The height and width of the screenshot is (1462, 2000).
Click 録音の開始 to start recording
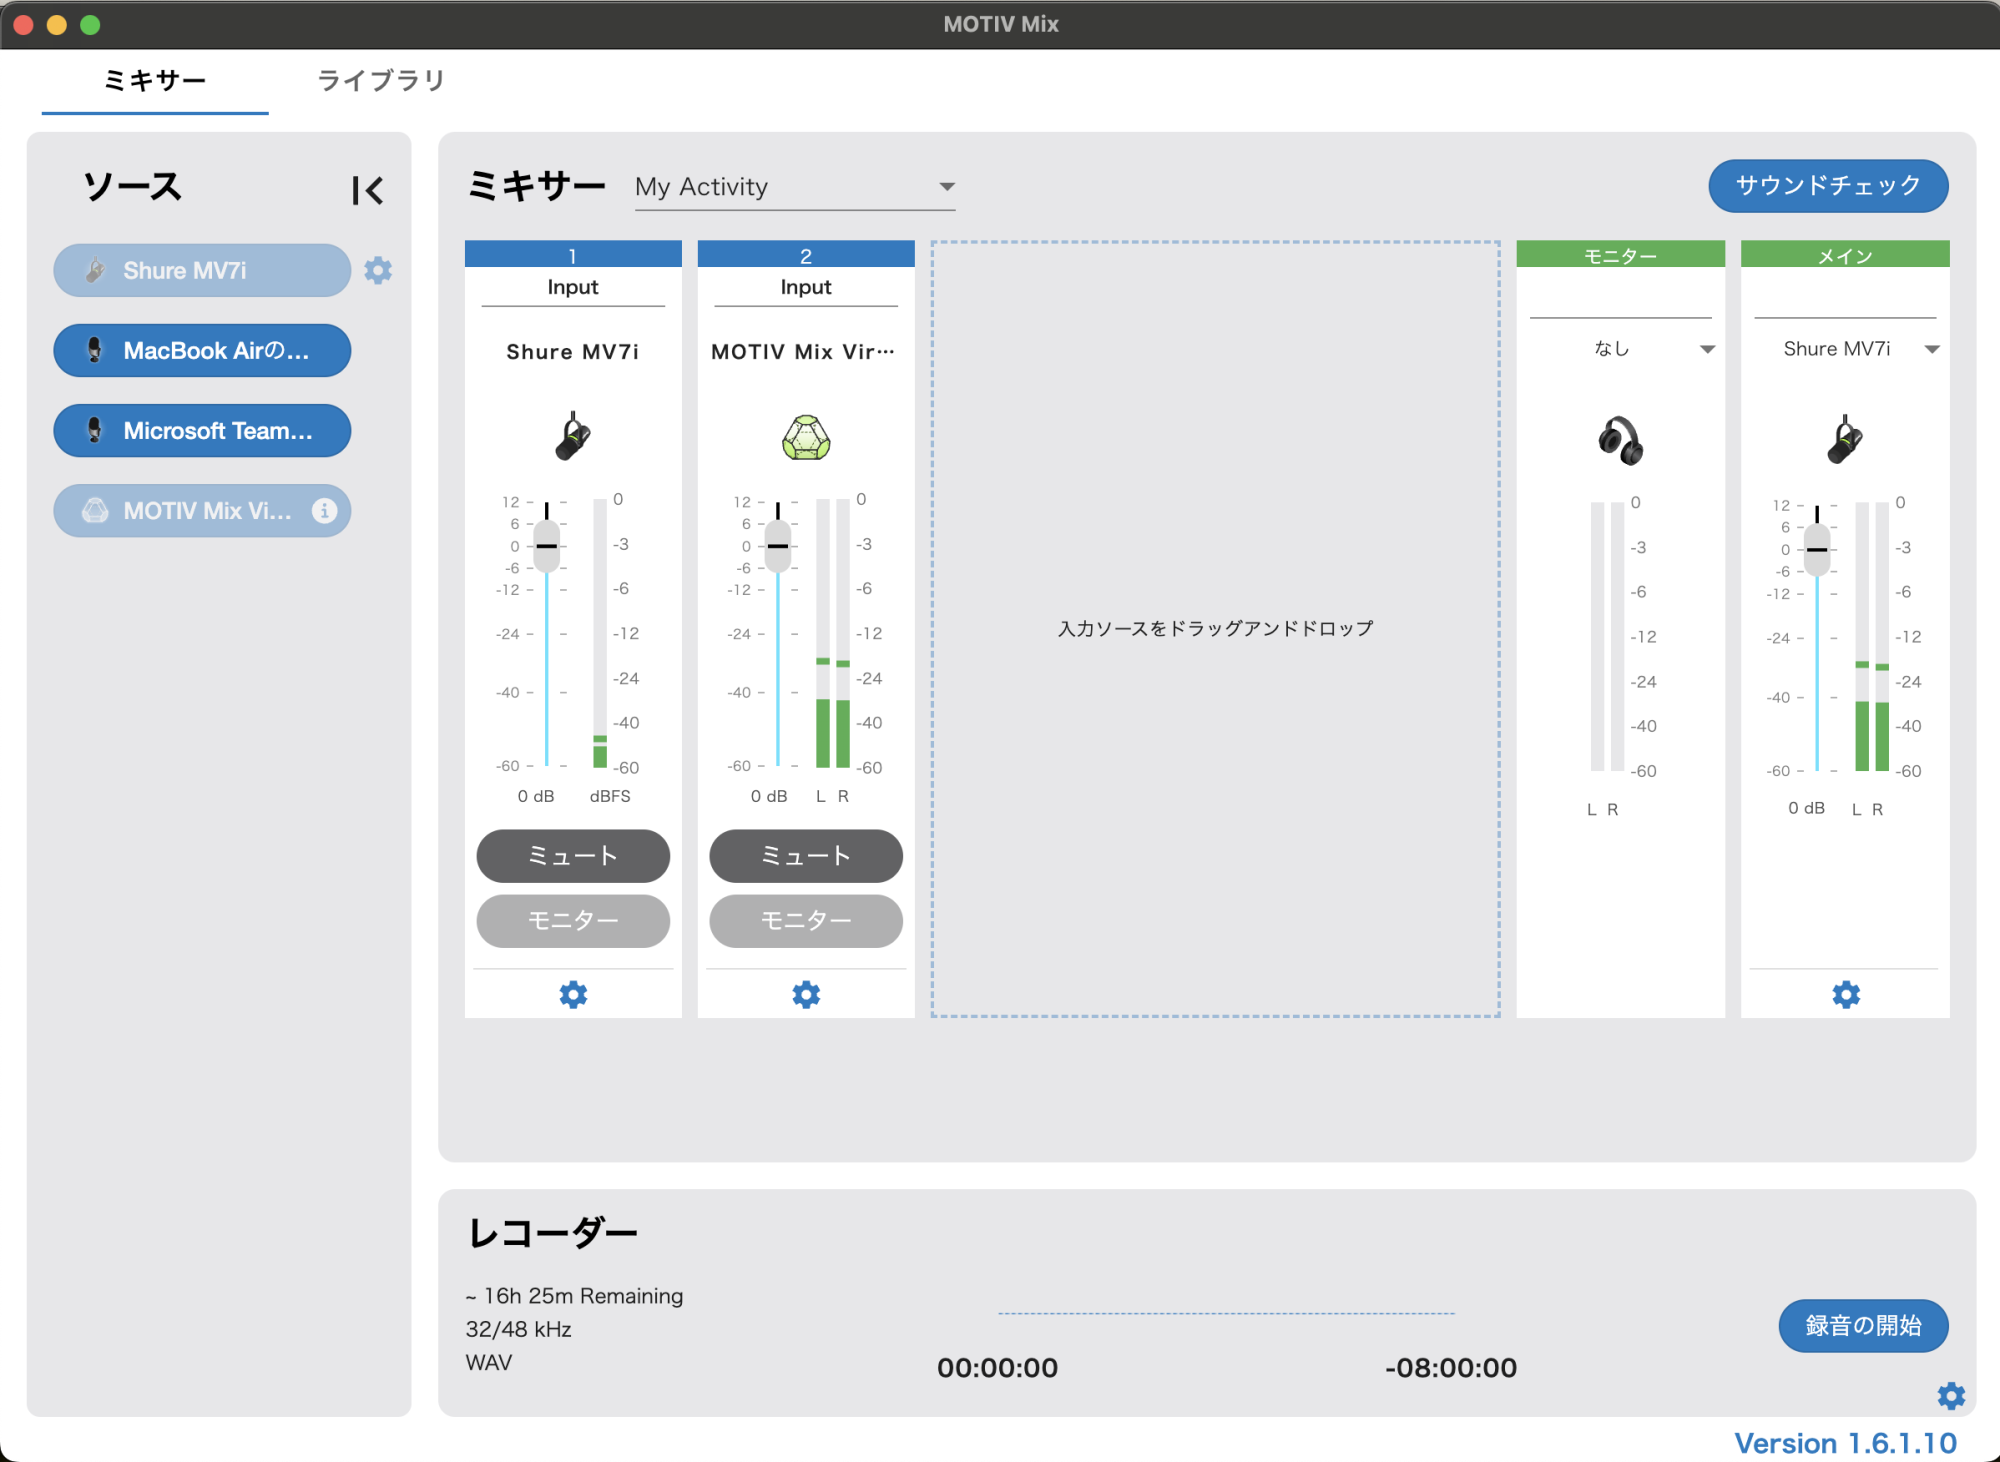coord(1863,1326)
